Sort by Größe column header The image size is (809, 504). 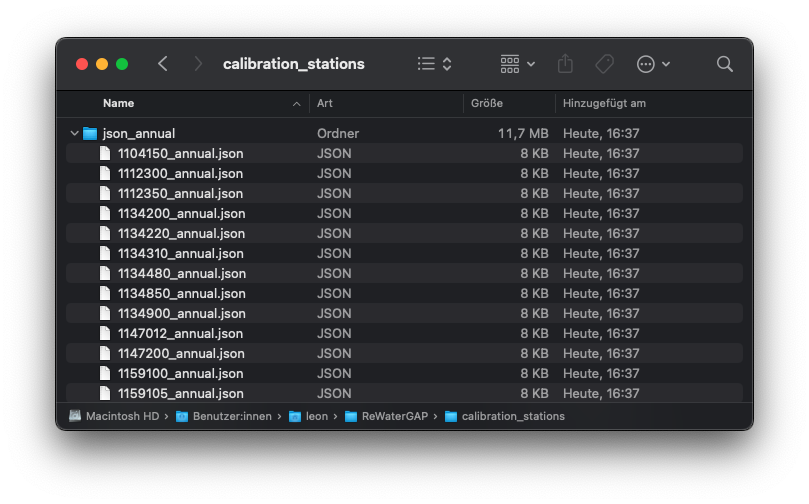tap(487, 103)
